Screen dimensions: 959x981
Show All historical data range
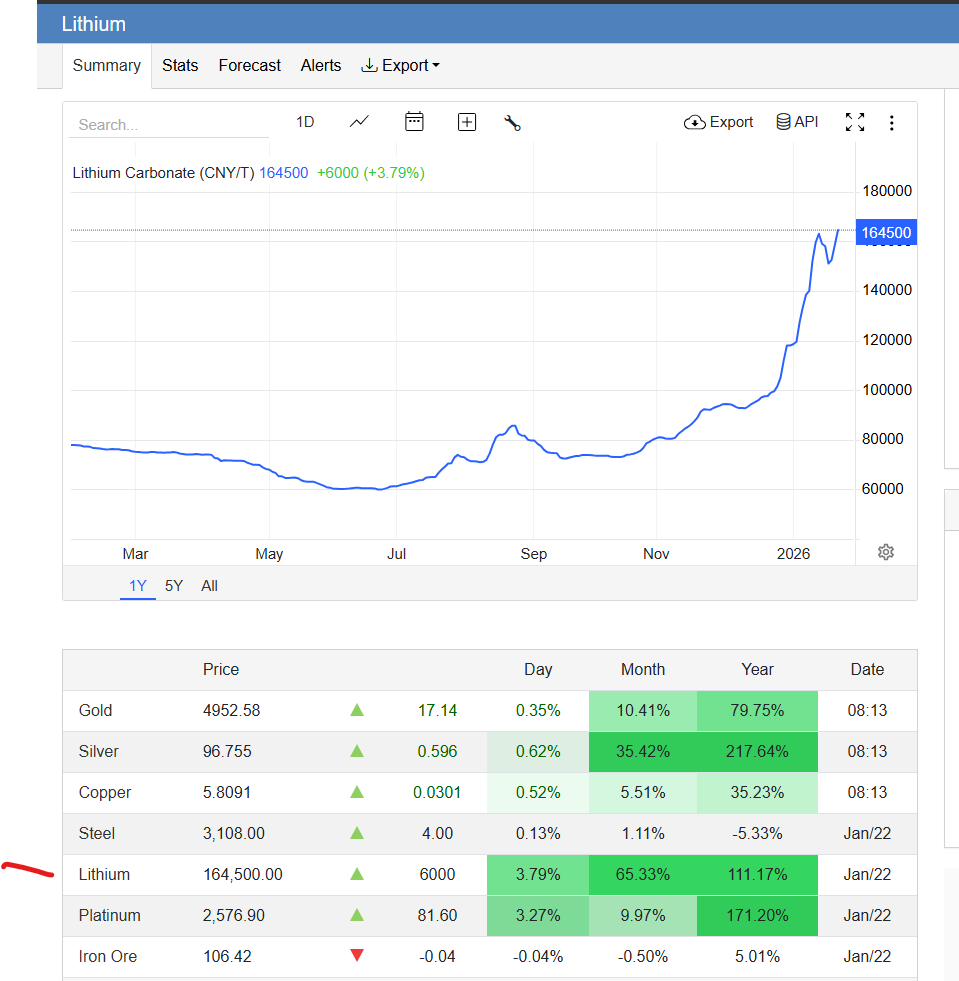pyautogui.click(x=209, y=586)
